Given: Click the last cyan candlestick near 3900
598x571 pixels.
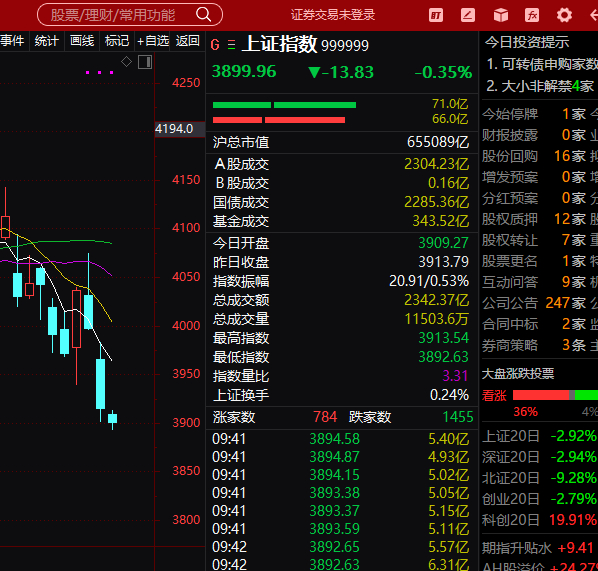Looking at the screenshot, I should pyautogui.click(x=113, y=419).
